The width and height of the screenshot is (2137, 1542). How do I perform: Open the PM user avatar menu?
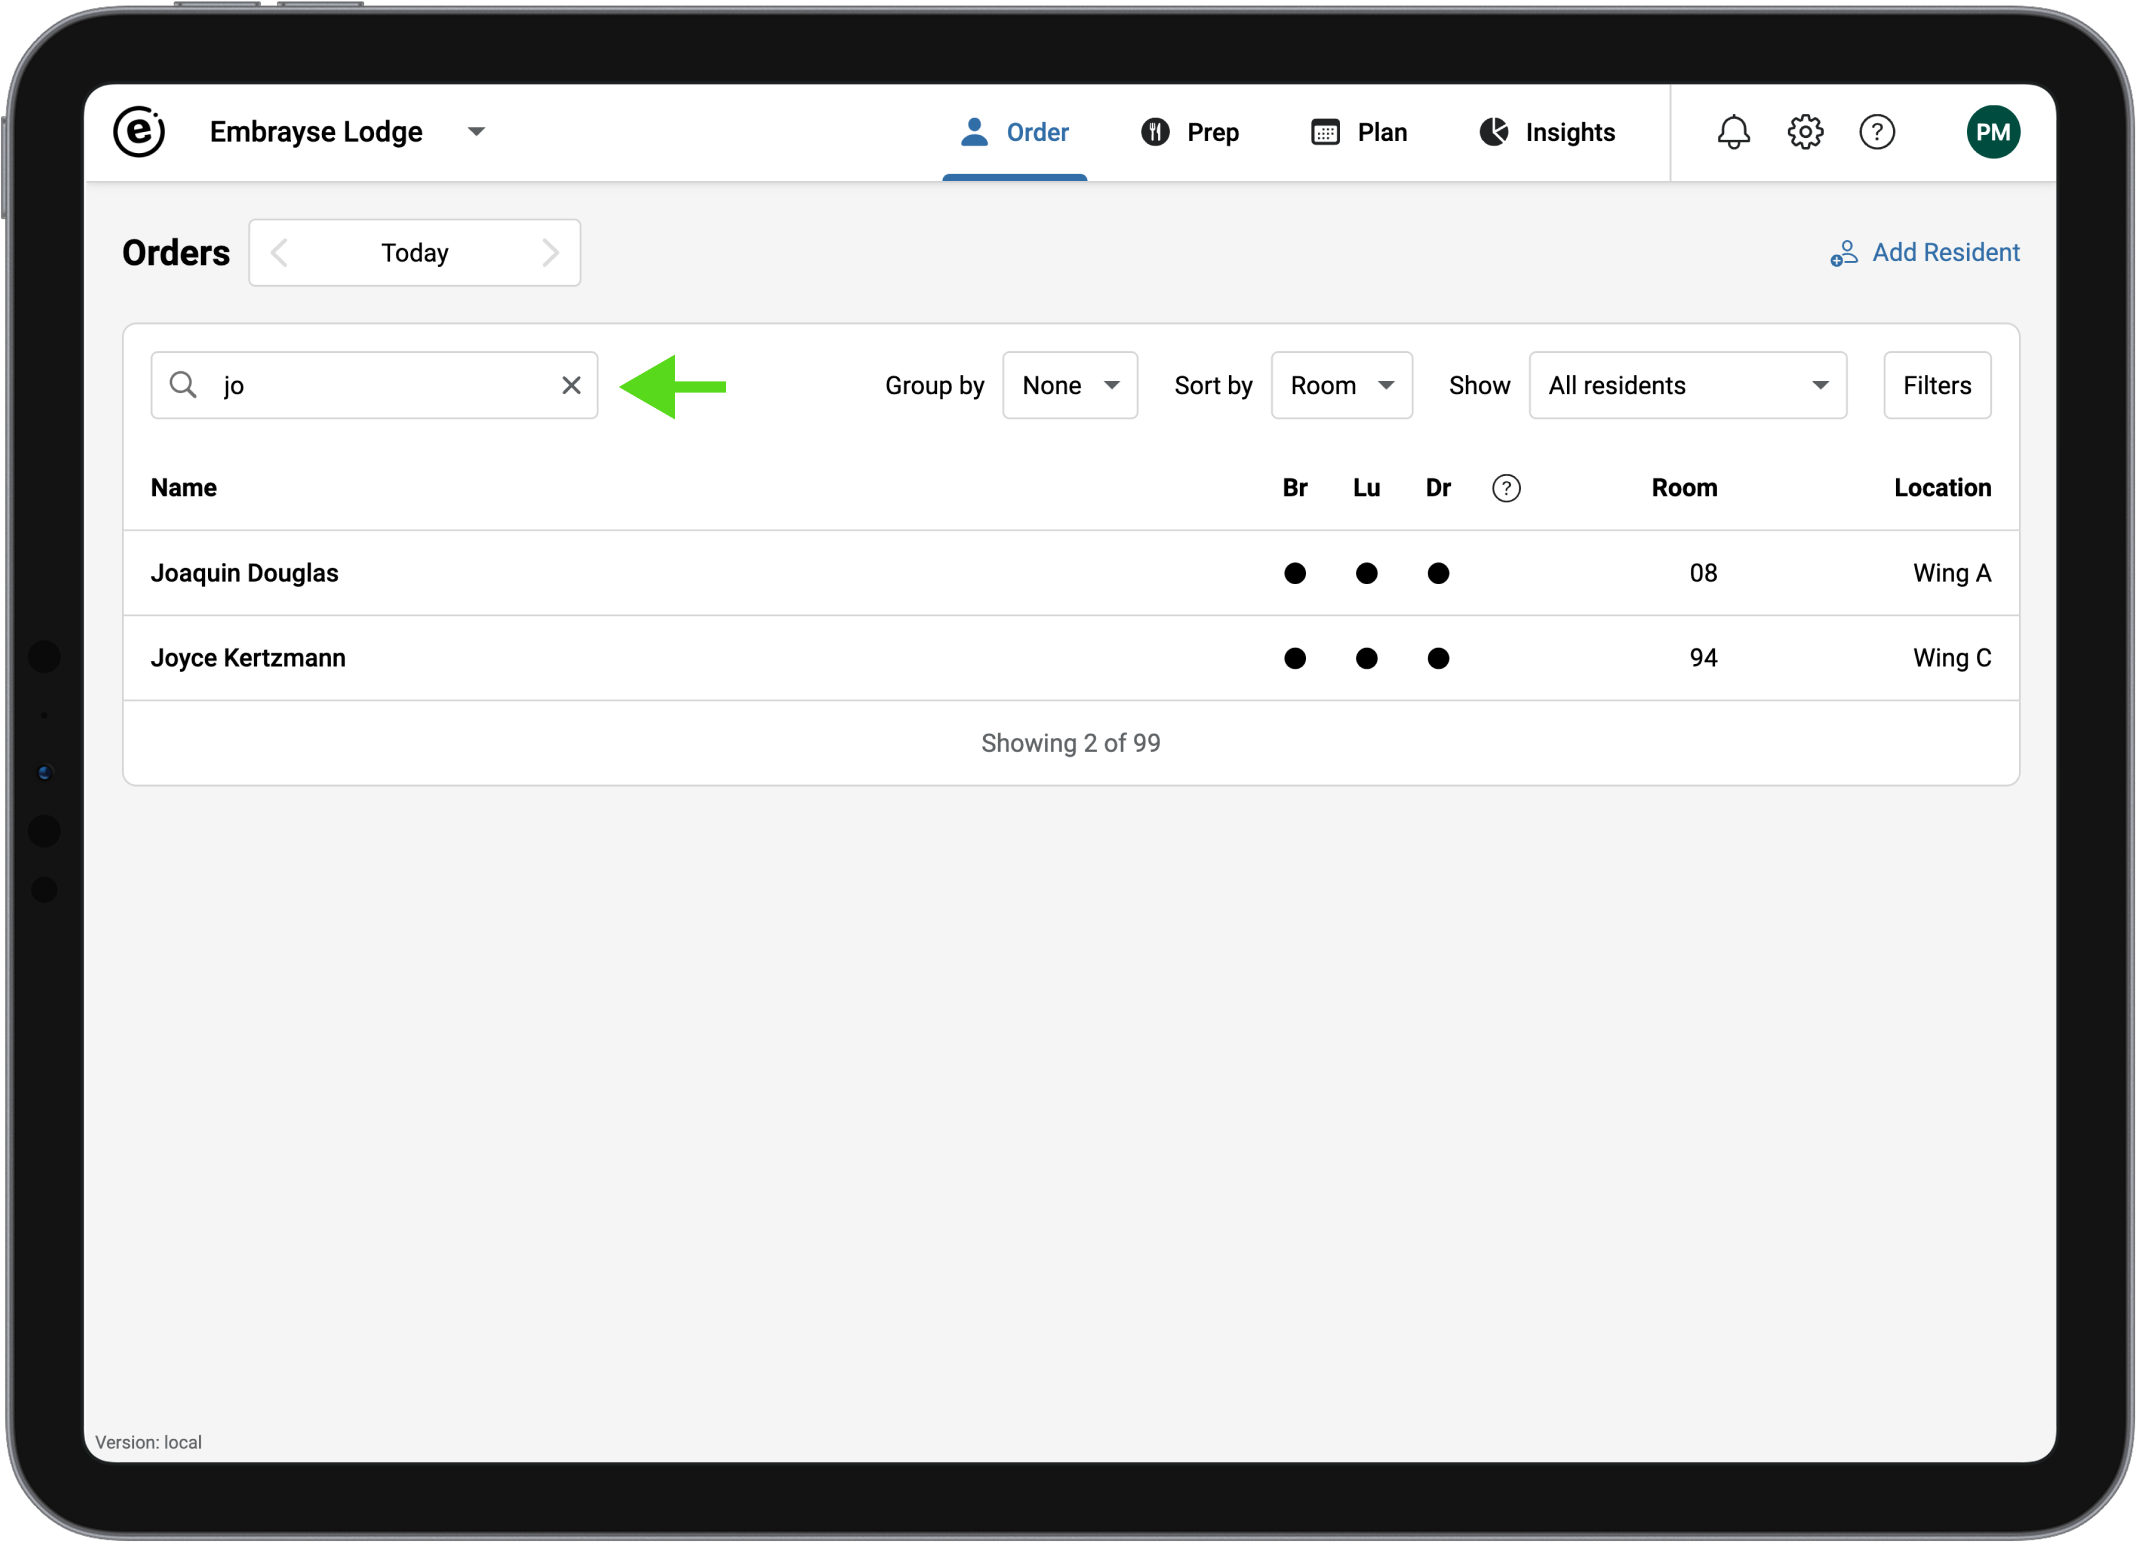[x=1992, y=132]
